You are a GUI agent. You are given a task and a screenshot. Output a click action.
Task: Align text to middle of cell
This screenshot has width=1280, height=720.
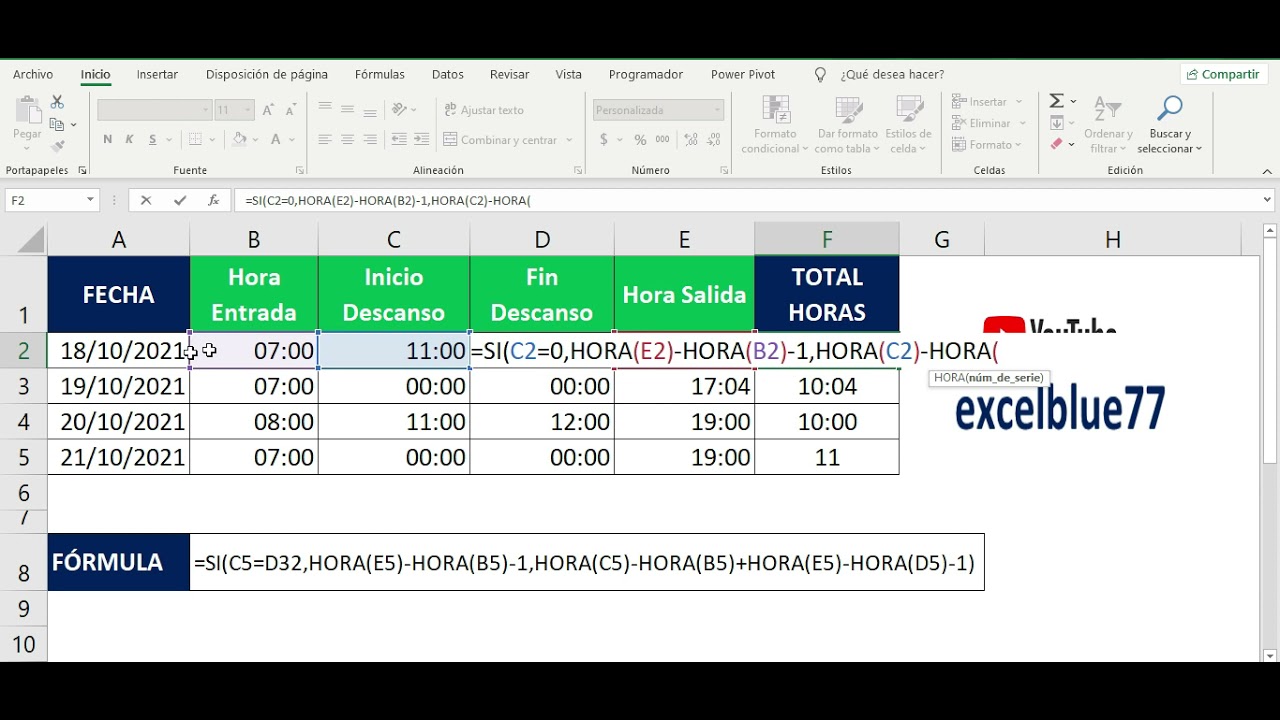[x=348, y=109]
